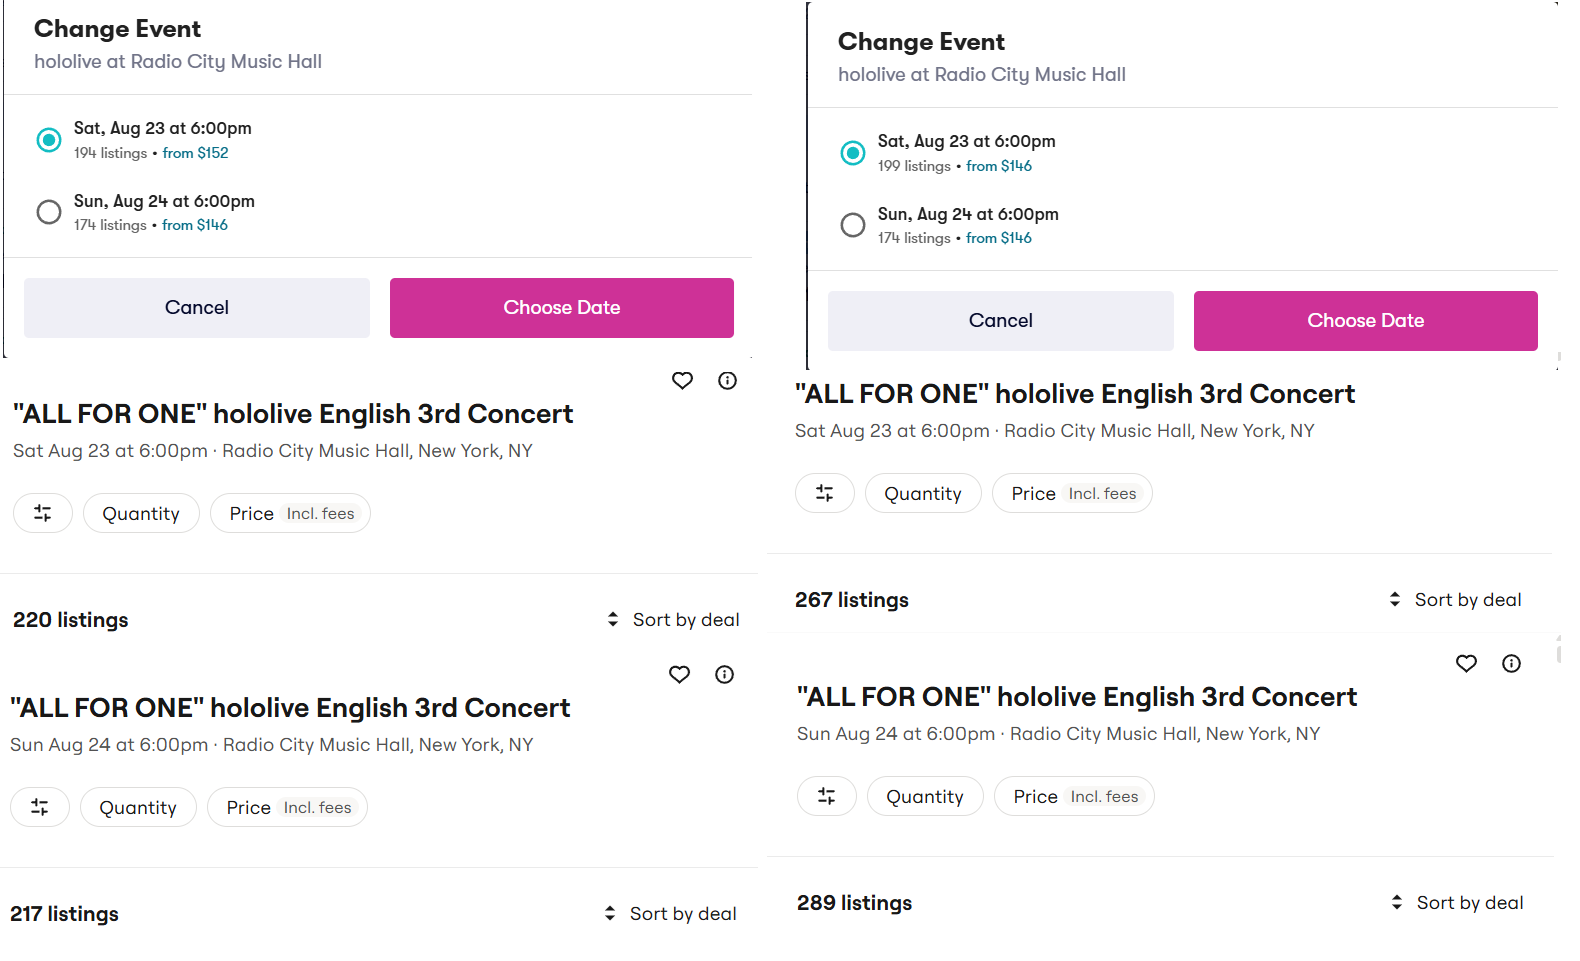Cancel the dialog showing 199 listings
Image resolution: width=1580 pixels, height=961 pixels.
pyautogui.click(x=1000, y=321)
